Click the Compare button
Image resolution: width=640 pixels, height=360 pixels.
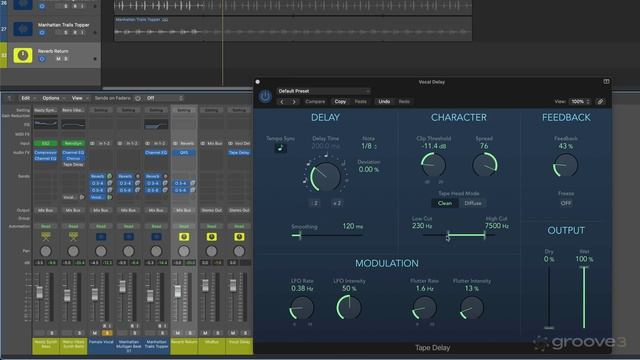coord(315,102)
